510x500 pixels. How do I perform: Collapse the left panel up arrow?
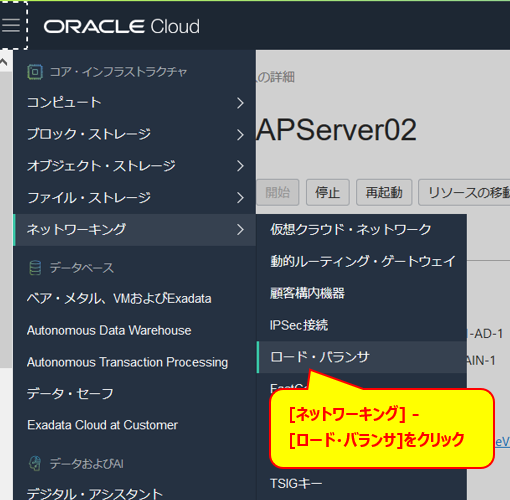point(4,62)
